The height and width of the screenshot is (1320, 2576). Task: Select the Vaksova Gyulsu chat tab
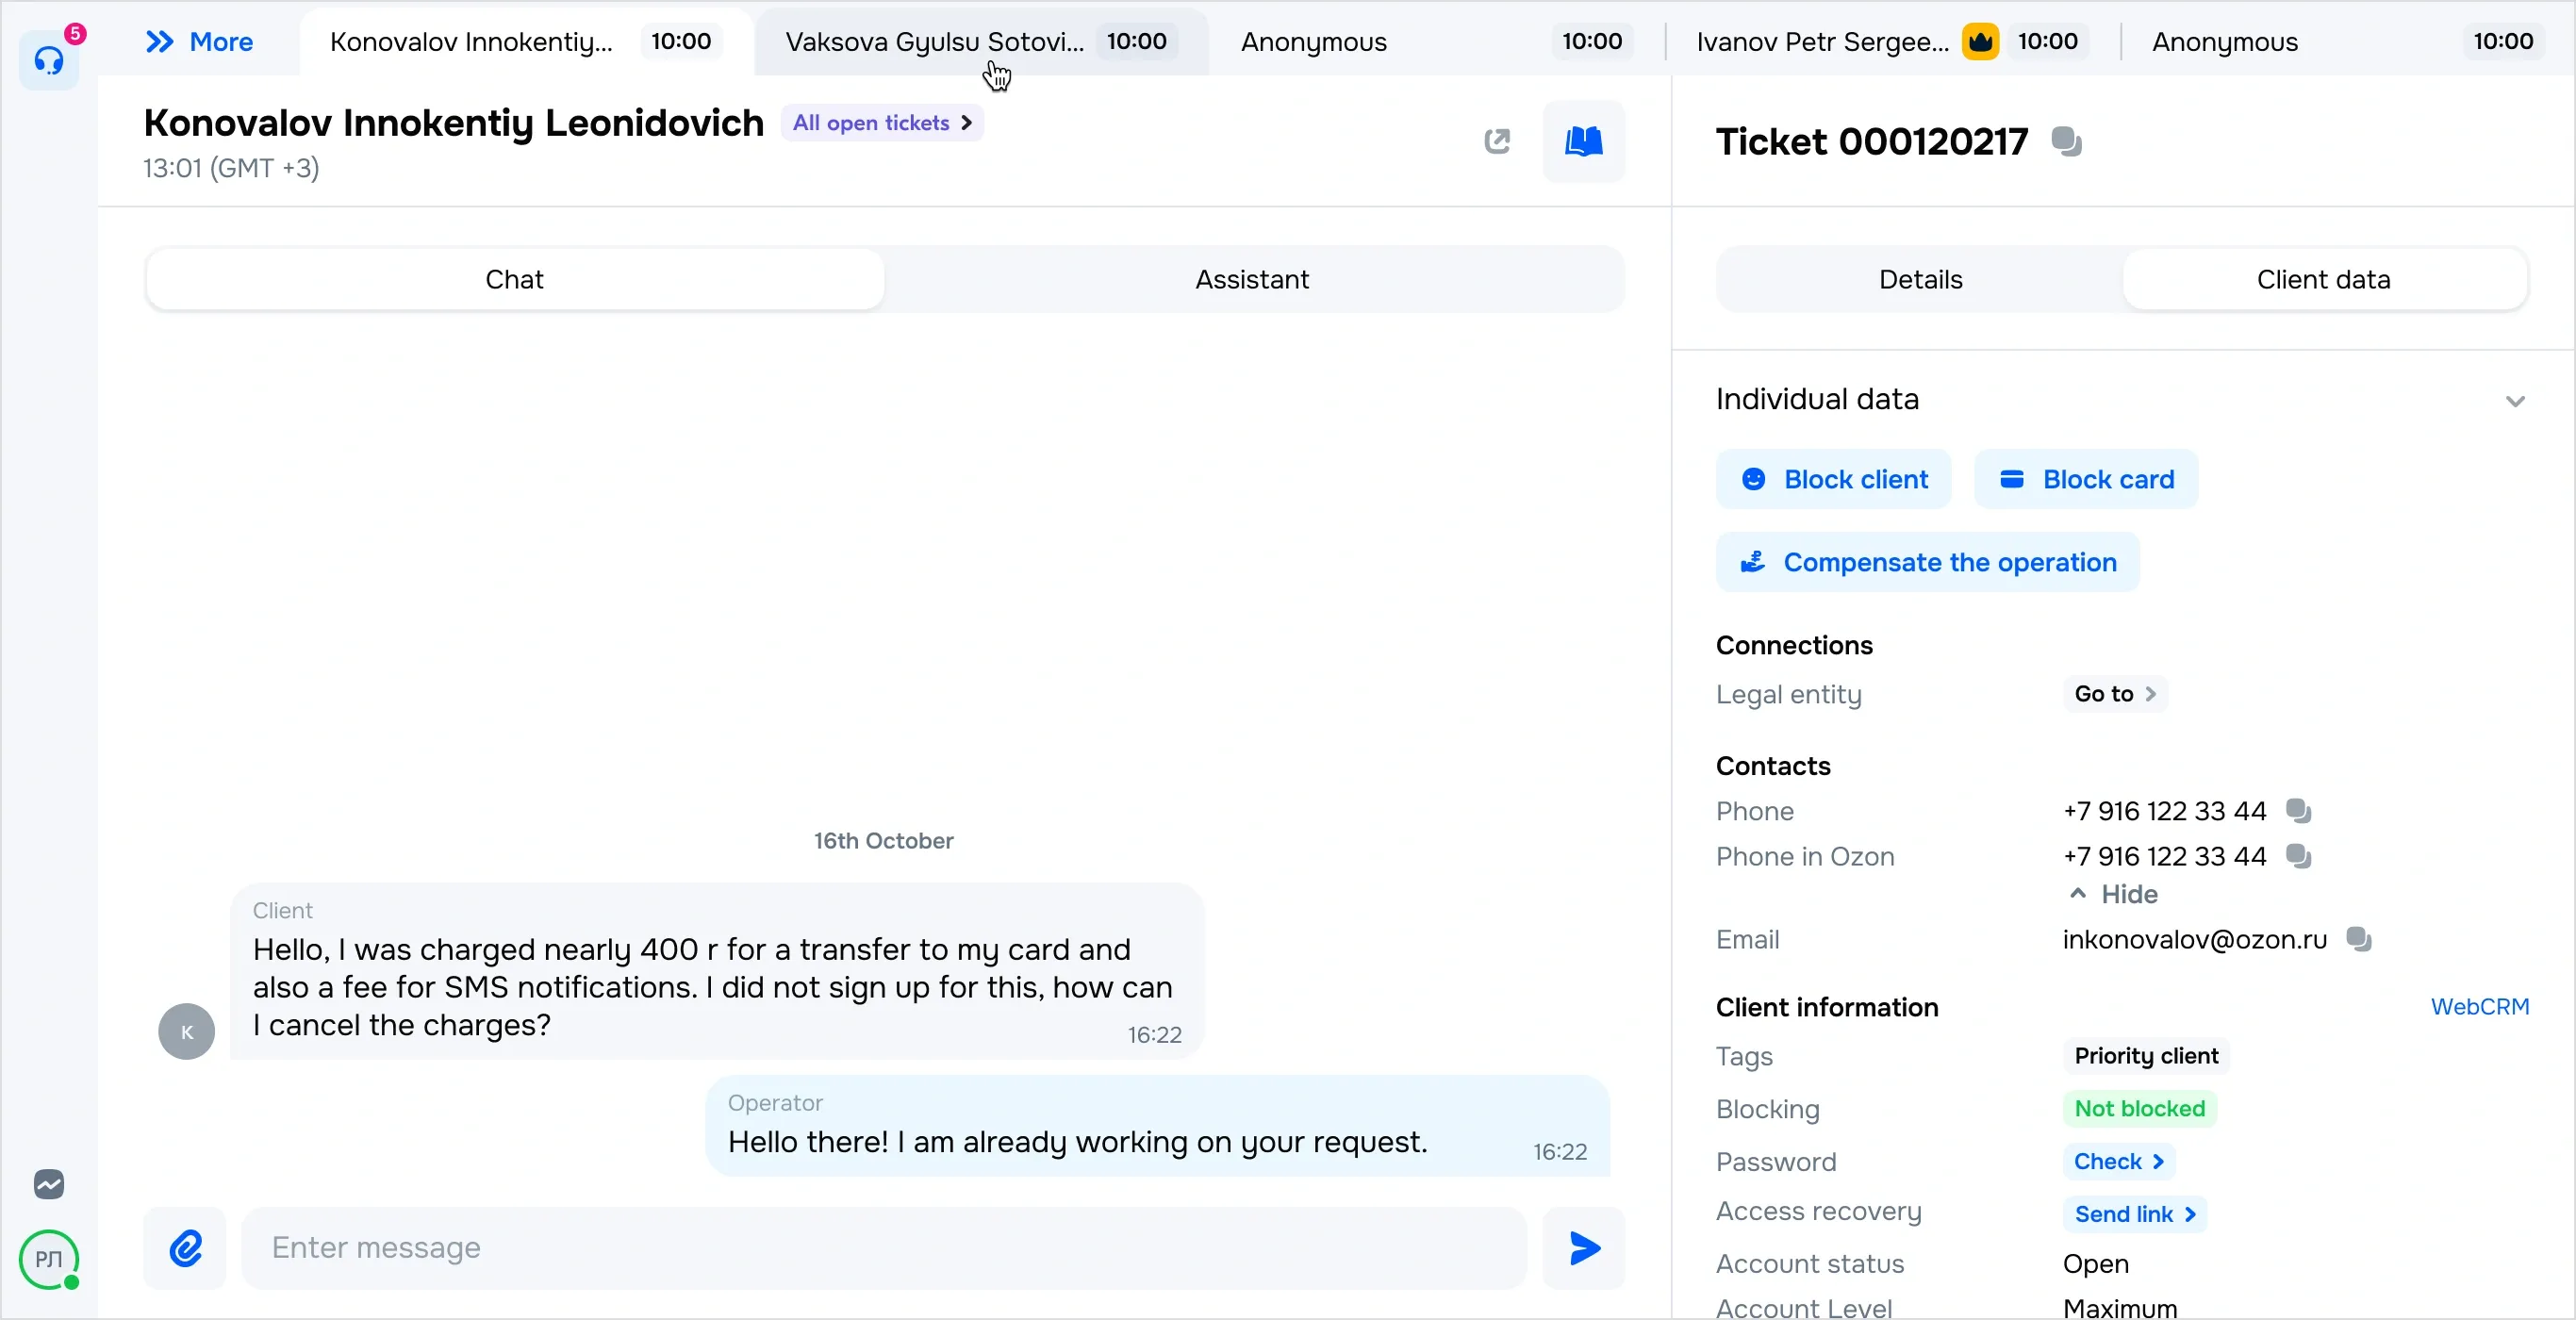pos(981,42)
